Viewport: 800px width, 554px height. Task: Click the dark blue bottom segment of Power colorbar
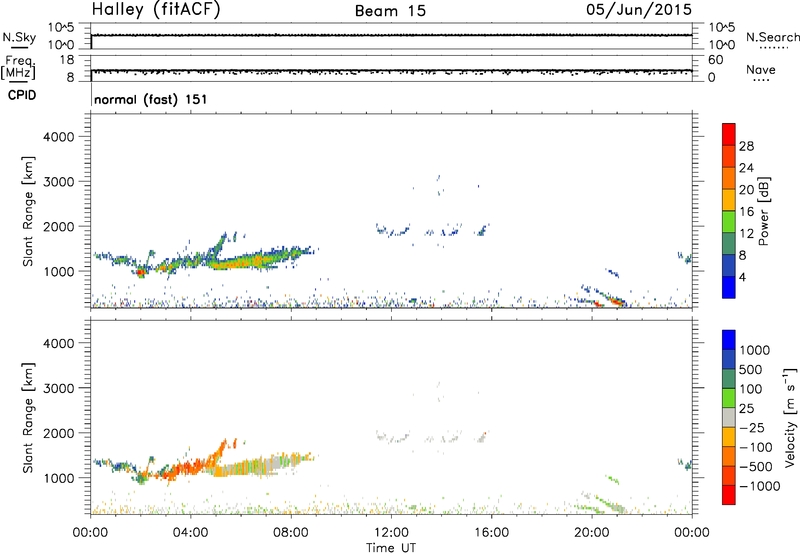pos(729,287)
